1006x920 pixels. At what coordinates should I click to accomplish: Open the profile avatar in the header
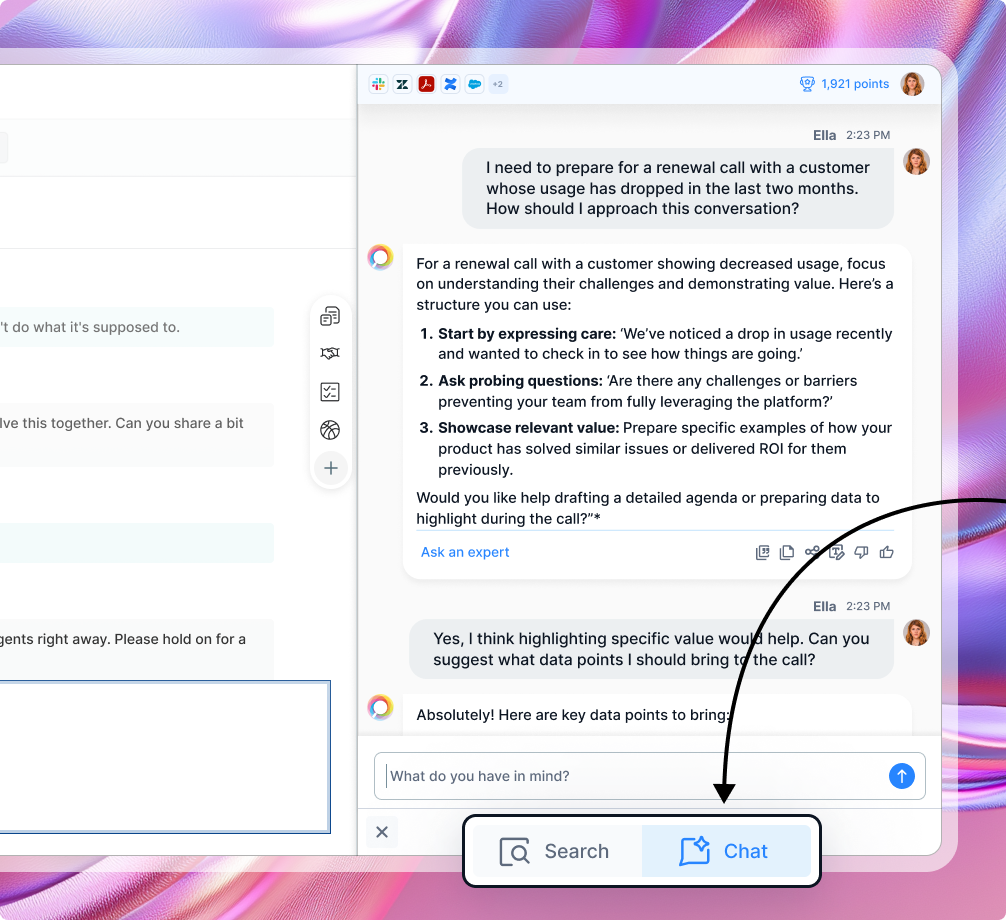pos(912,84)
